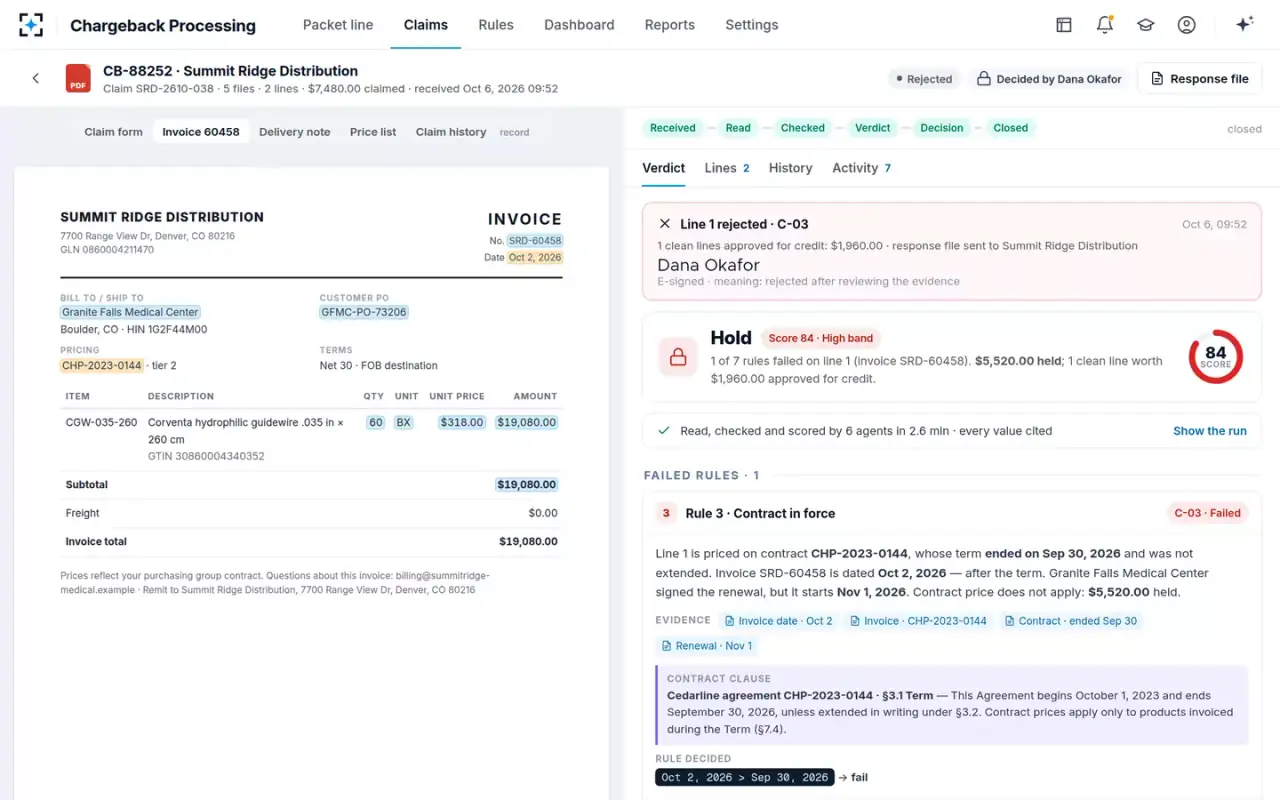
Task: Switch to the Price list document
Action: (373, 132)
